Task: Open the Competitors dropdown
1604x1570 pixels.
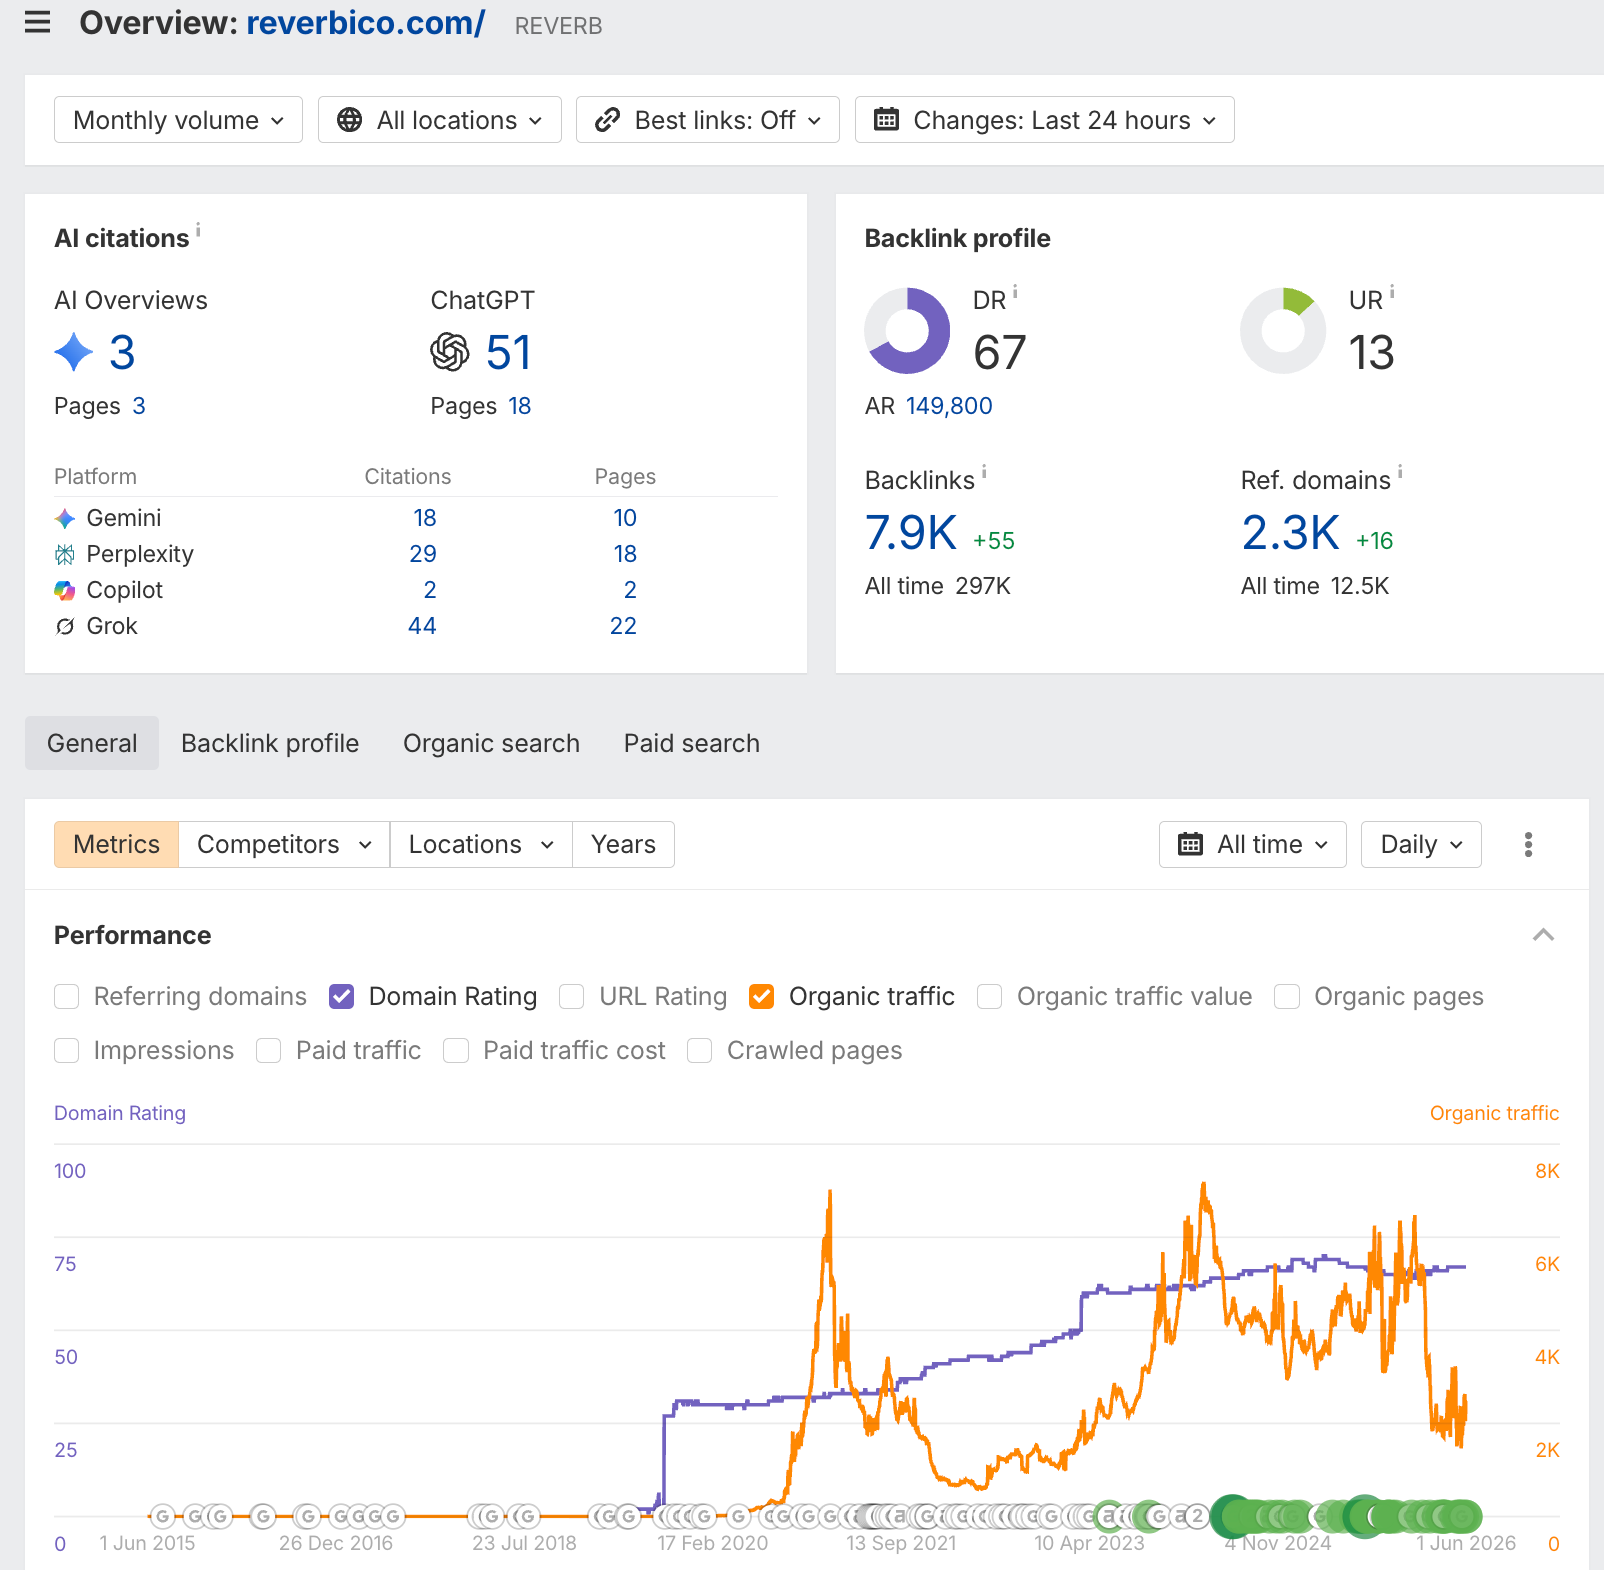Action: tap(284, 845)
